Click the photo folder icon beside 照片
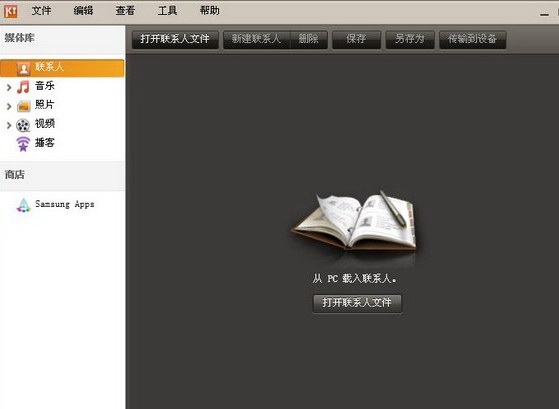The height and width of the screenshot is (409, 559). coord(24,106)
